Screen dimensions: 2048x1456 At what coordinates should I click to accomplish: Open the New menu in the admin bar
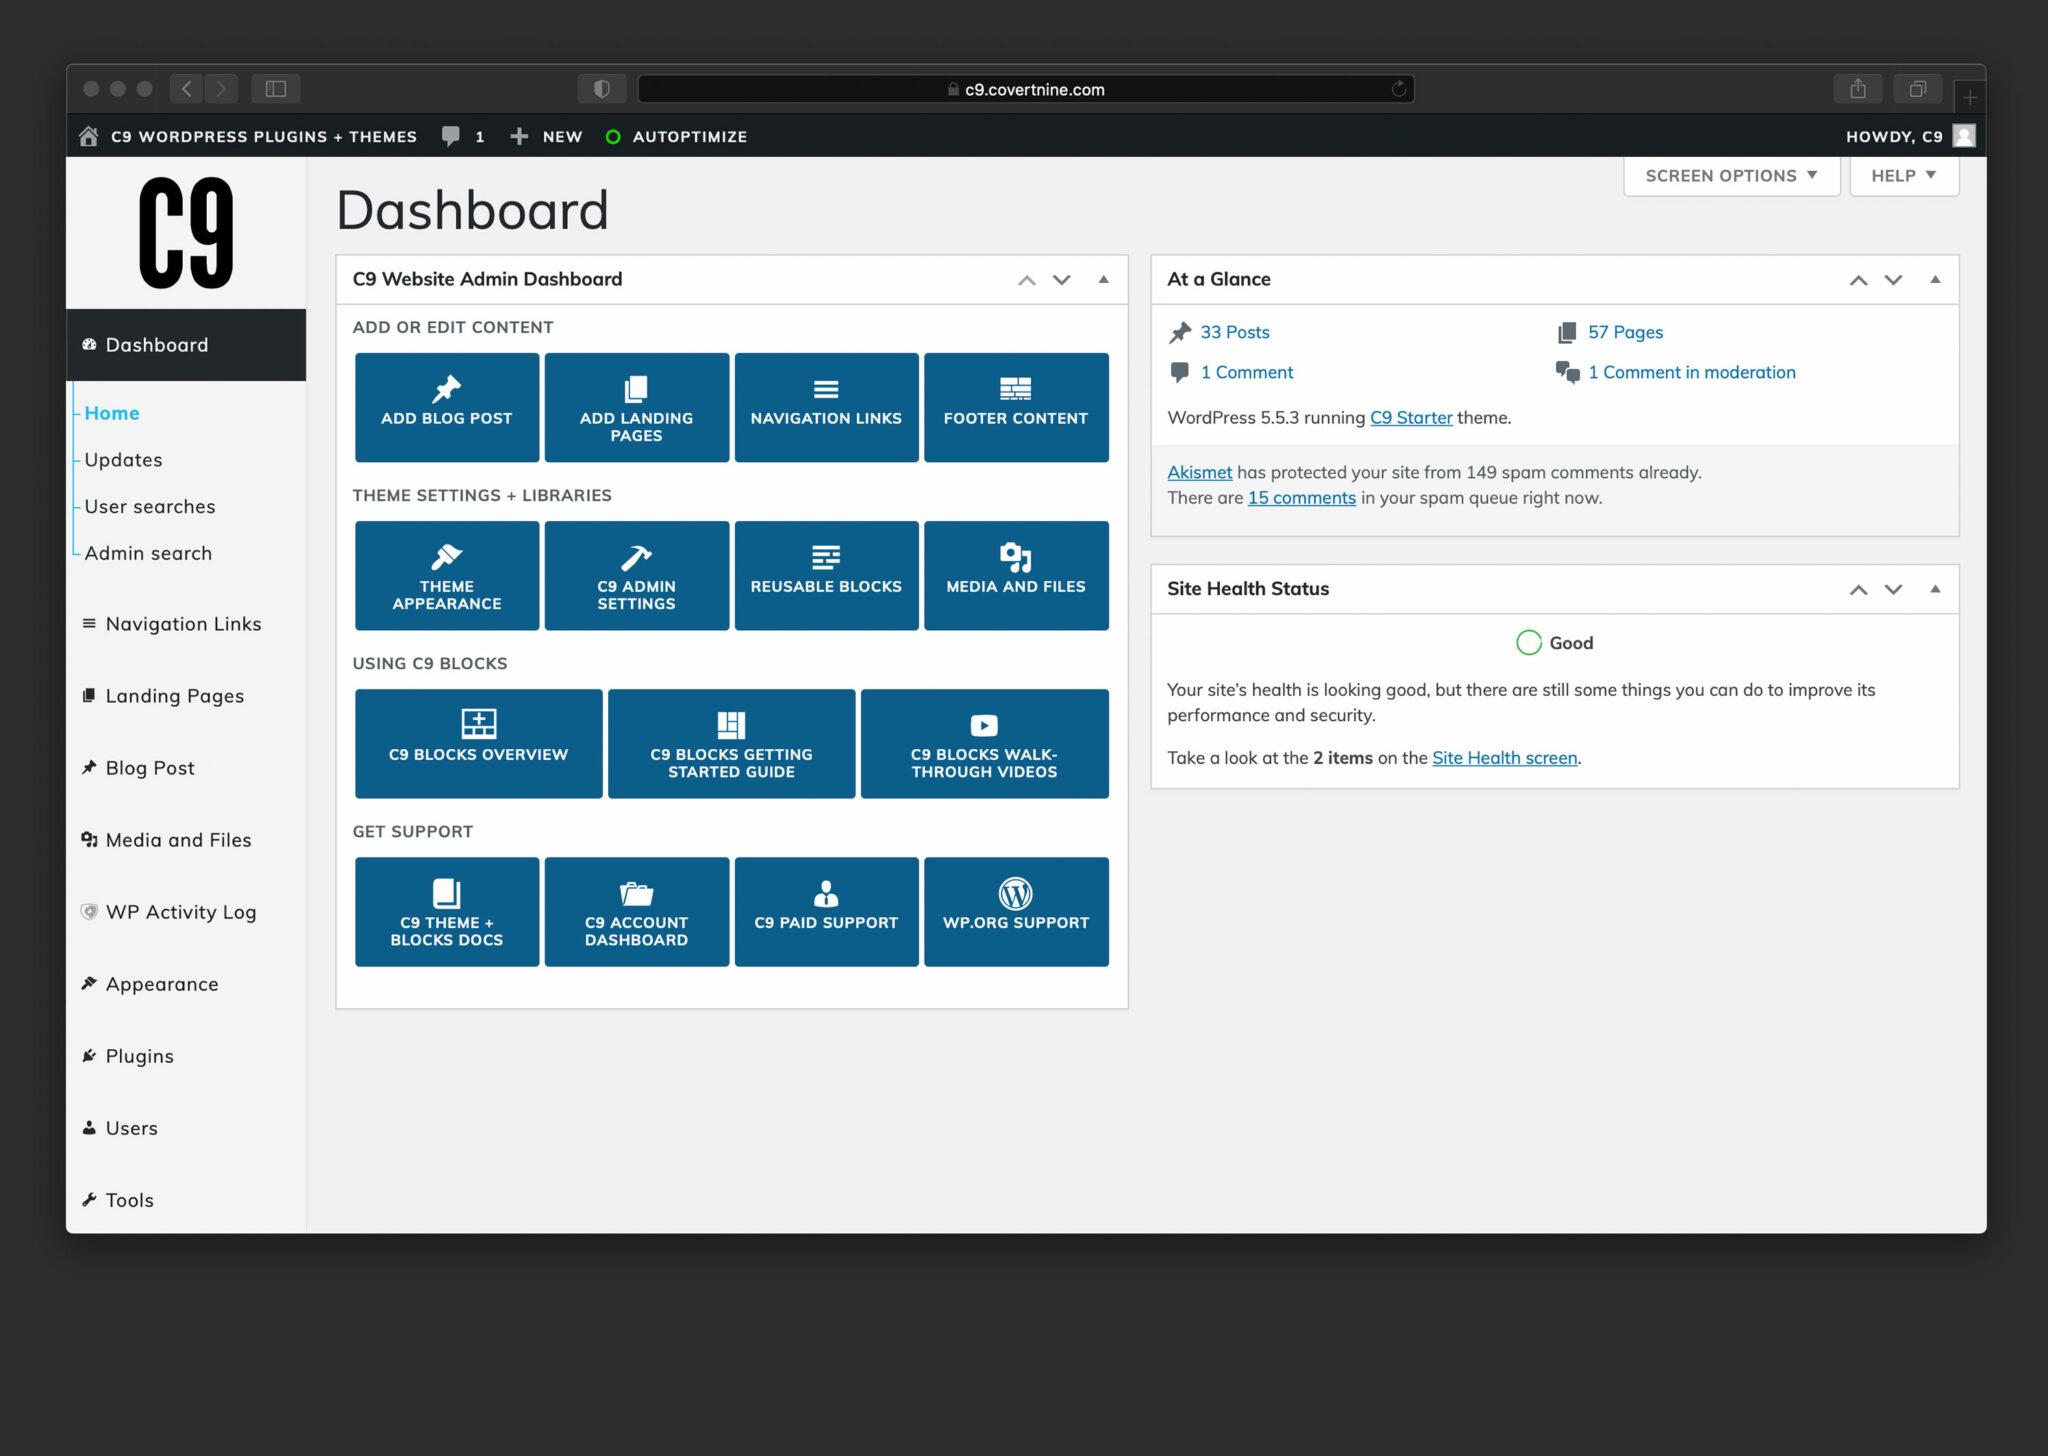point(546,136)
